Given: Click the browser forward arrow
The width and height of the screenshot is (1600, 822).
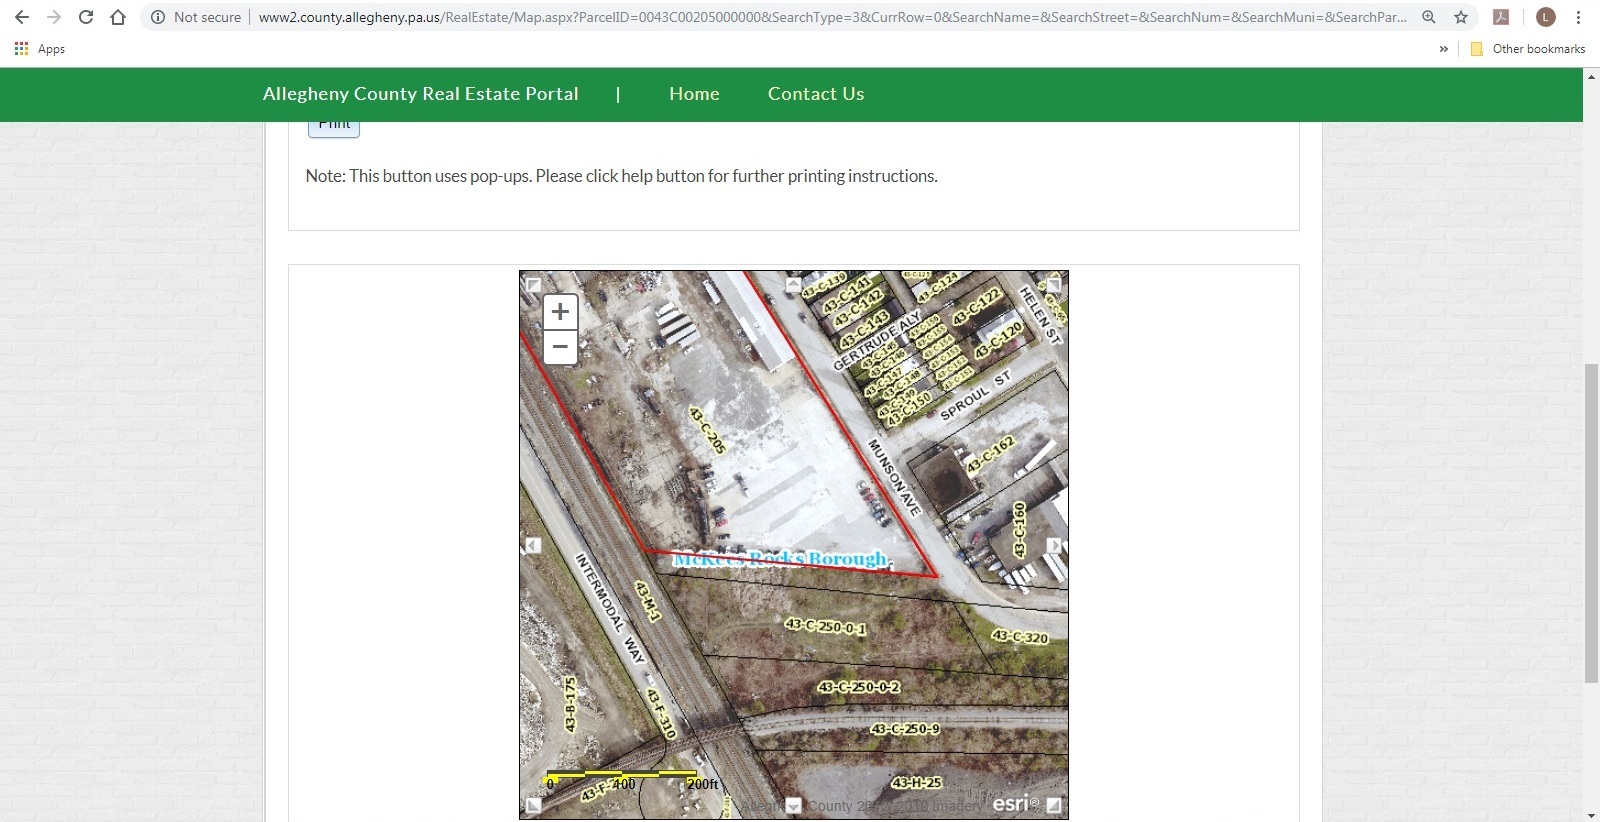Looking at the screenshot, I should click(x=54, y=17).
